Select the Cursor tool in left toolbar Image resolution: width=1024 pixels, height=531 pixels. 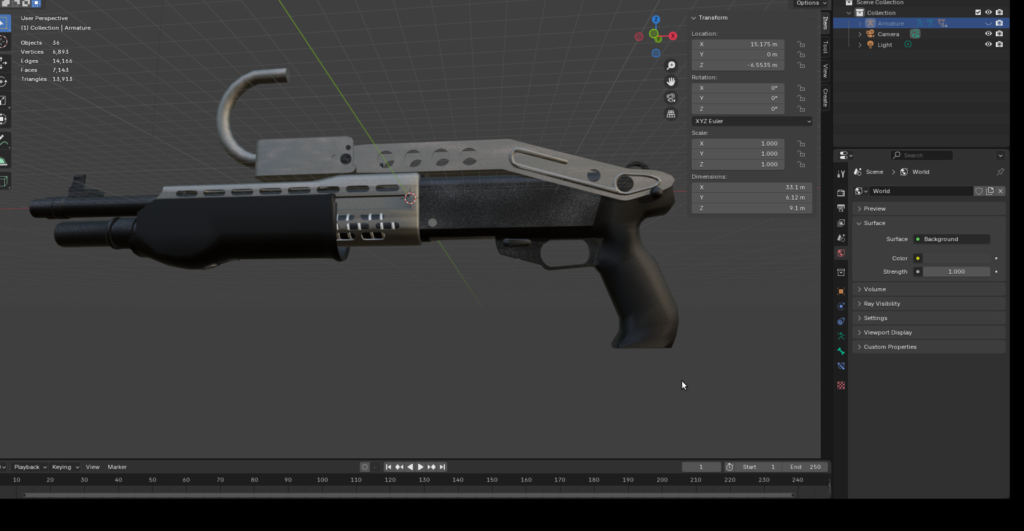(4, 42)
